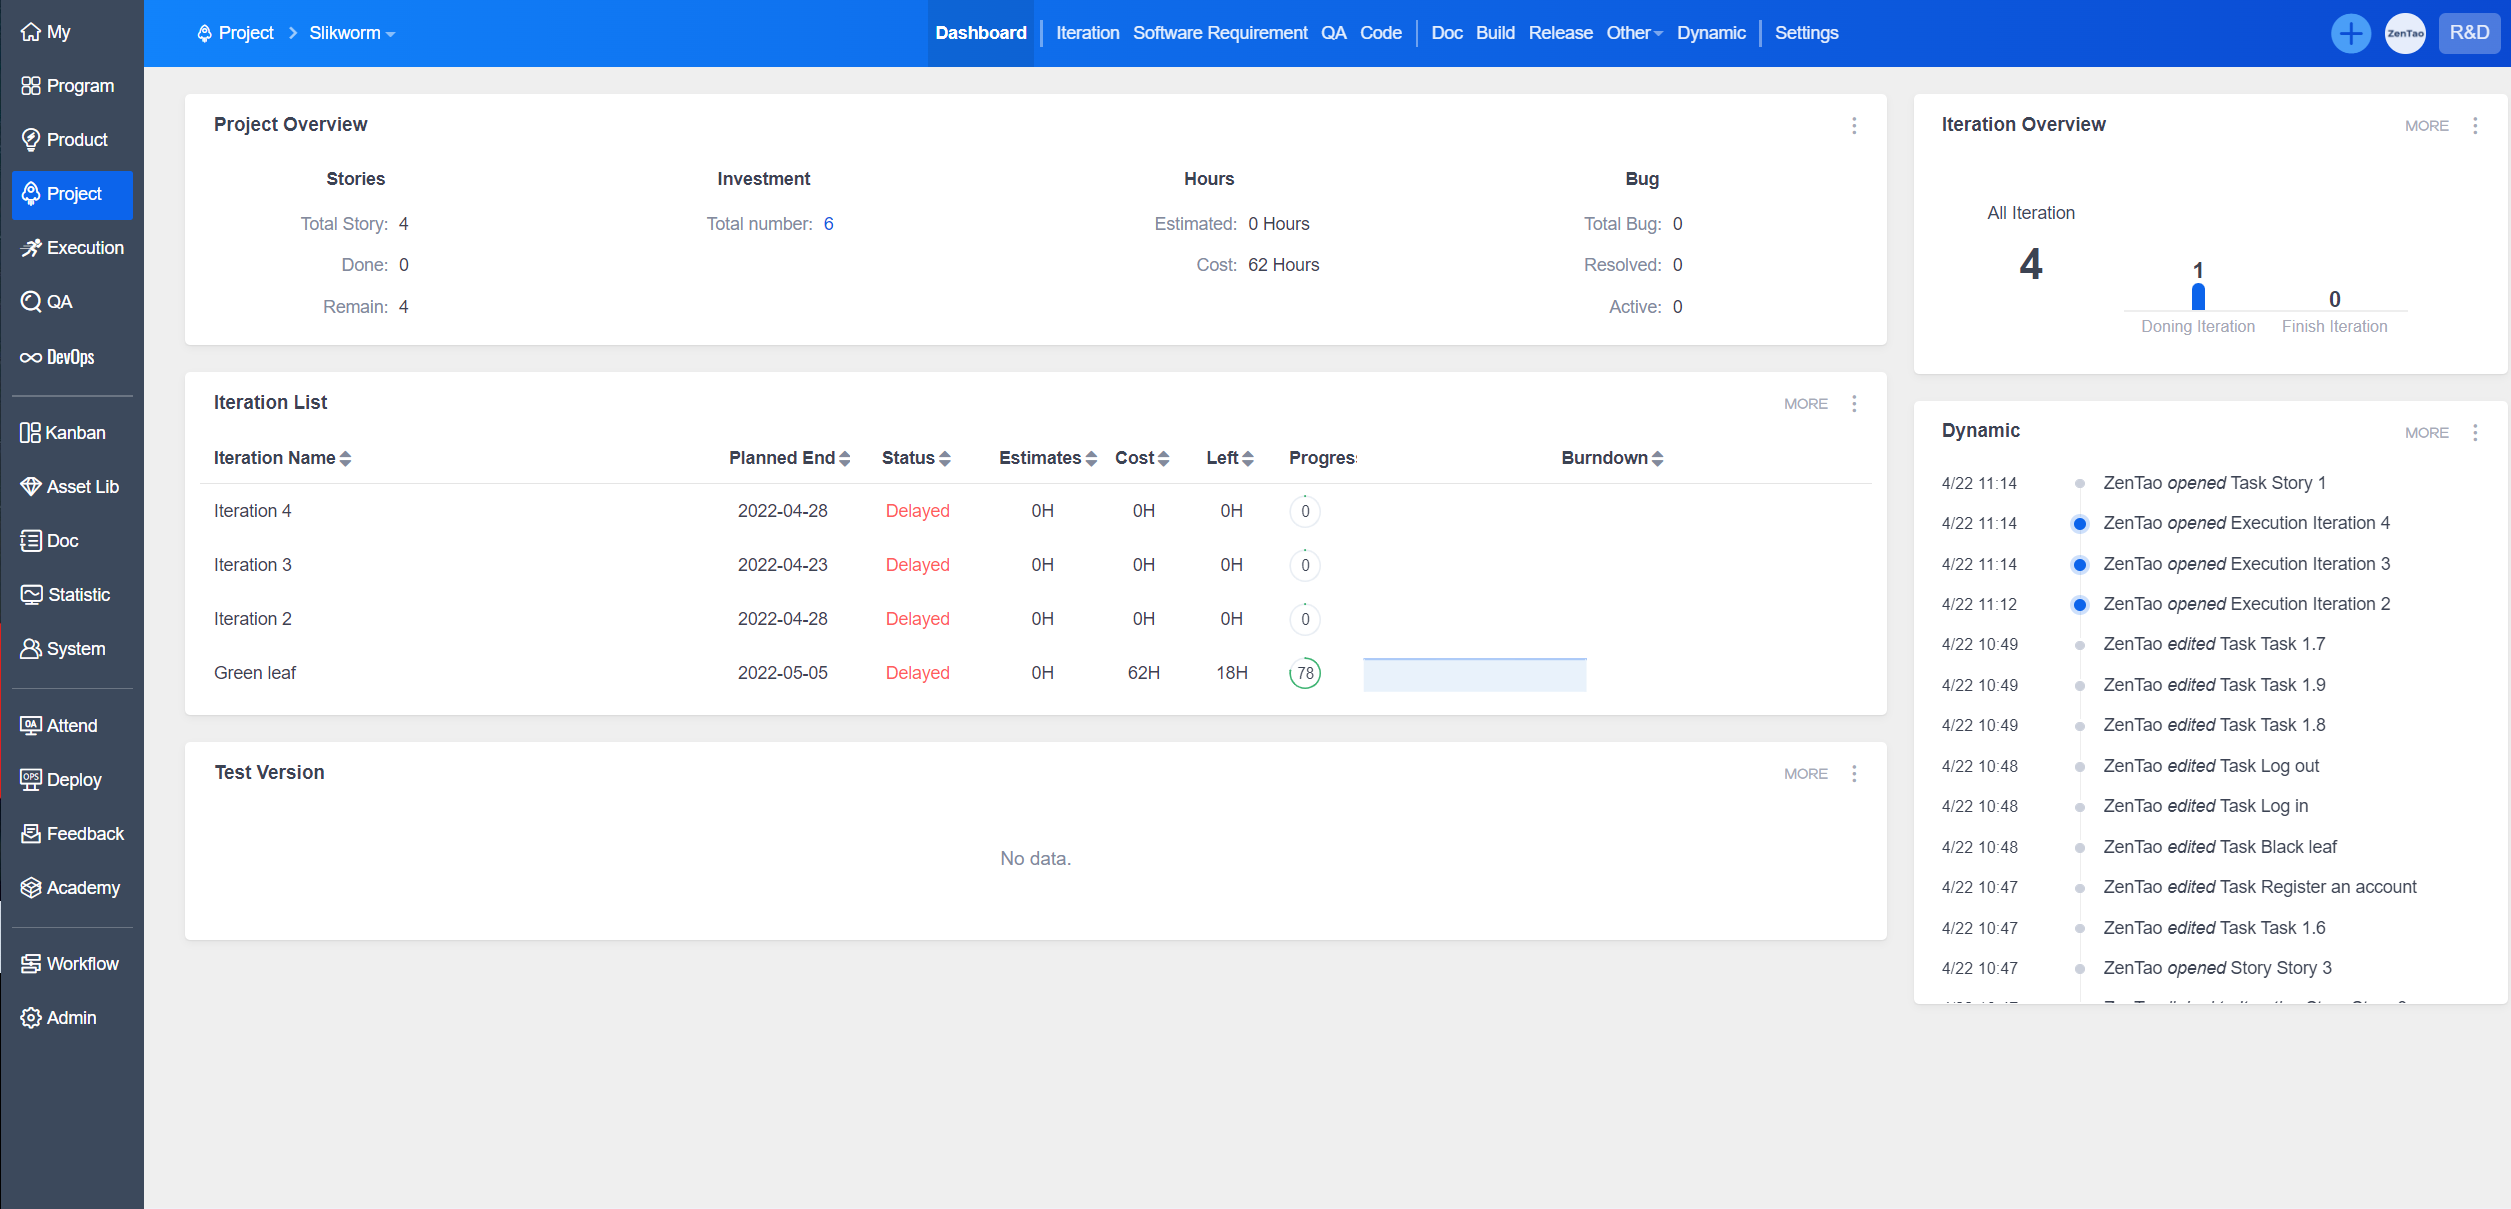Sort by Iteration Name column

(283, 458)
